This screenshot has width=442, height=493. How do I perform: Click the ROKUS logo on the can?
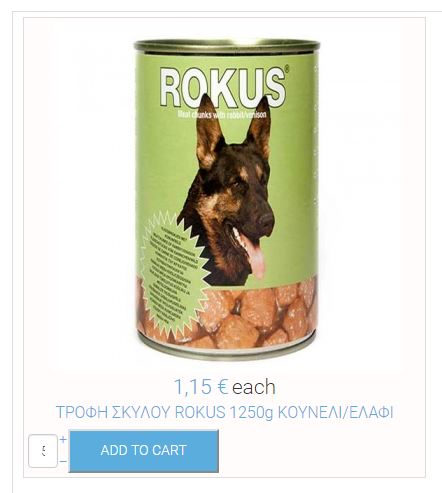pos(222,88)
